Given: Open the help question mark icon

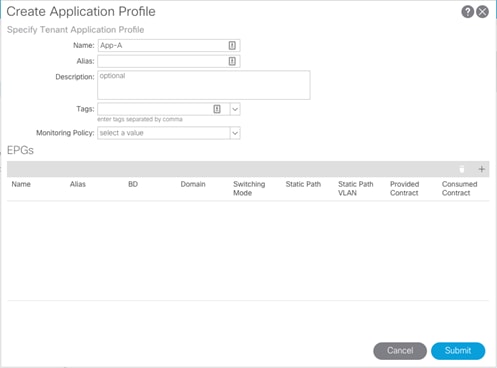Looking at the screenshot, I should coord(467,12).
